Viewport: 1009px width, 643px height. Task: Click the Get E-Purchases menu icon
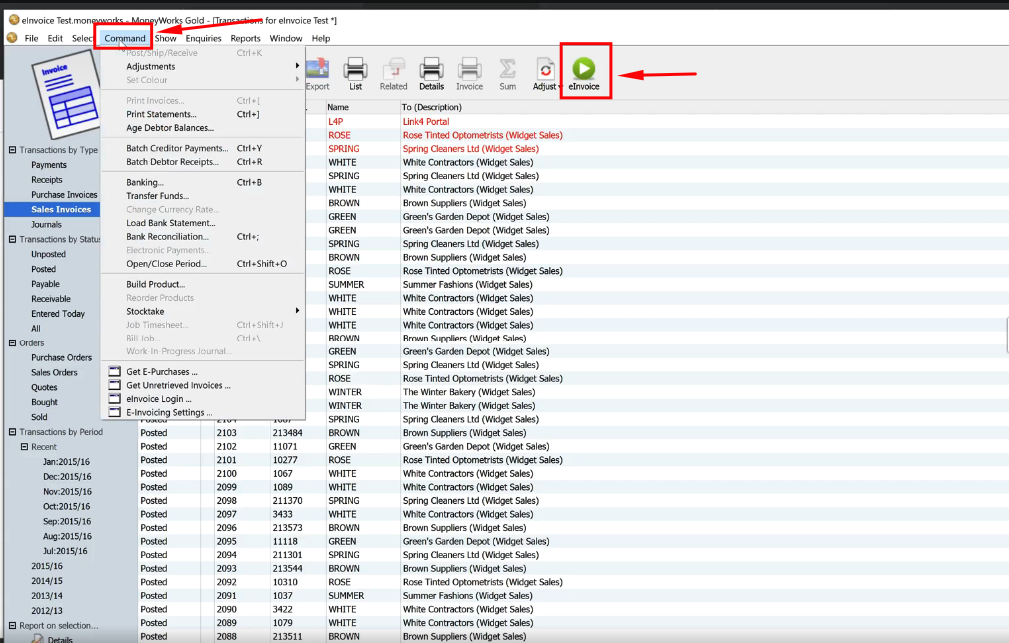coord(115,371)
